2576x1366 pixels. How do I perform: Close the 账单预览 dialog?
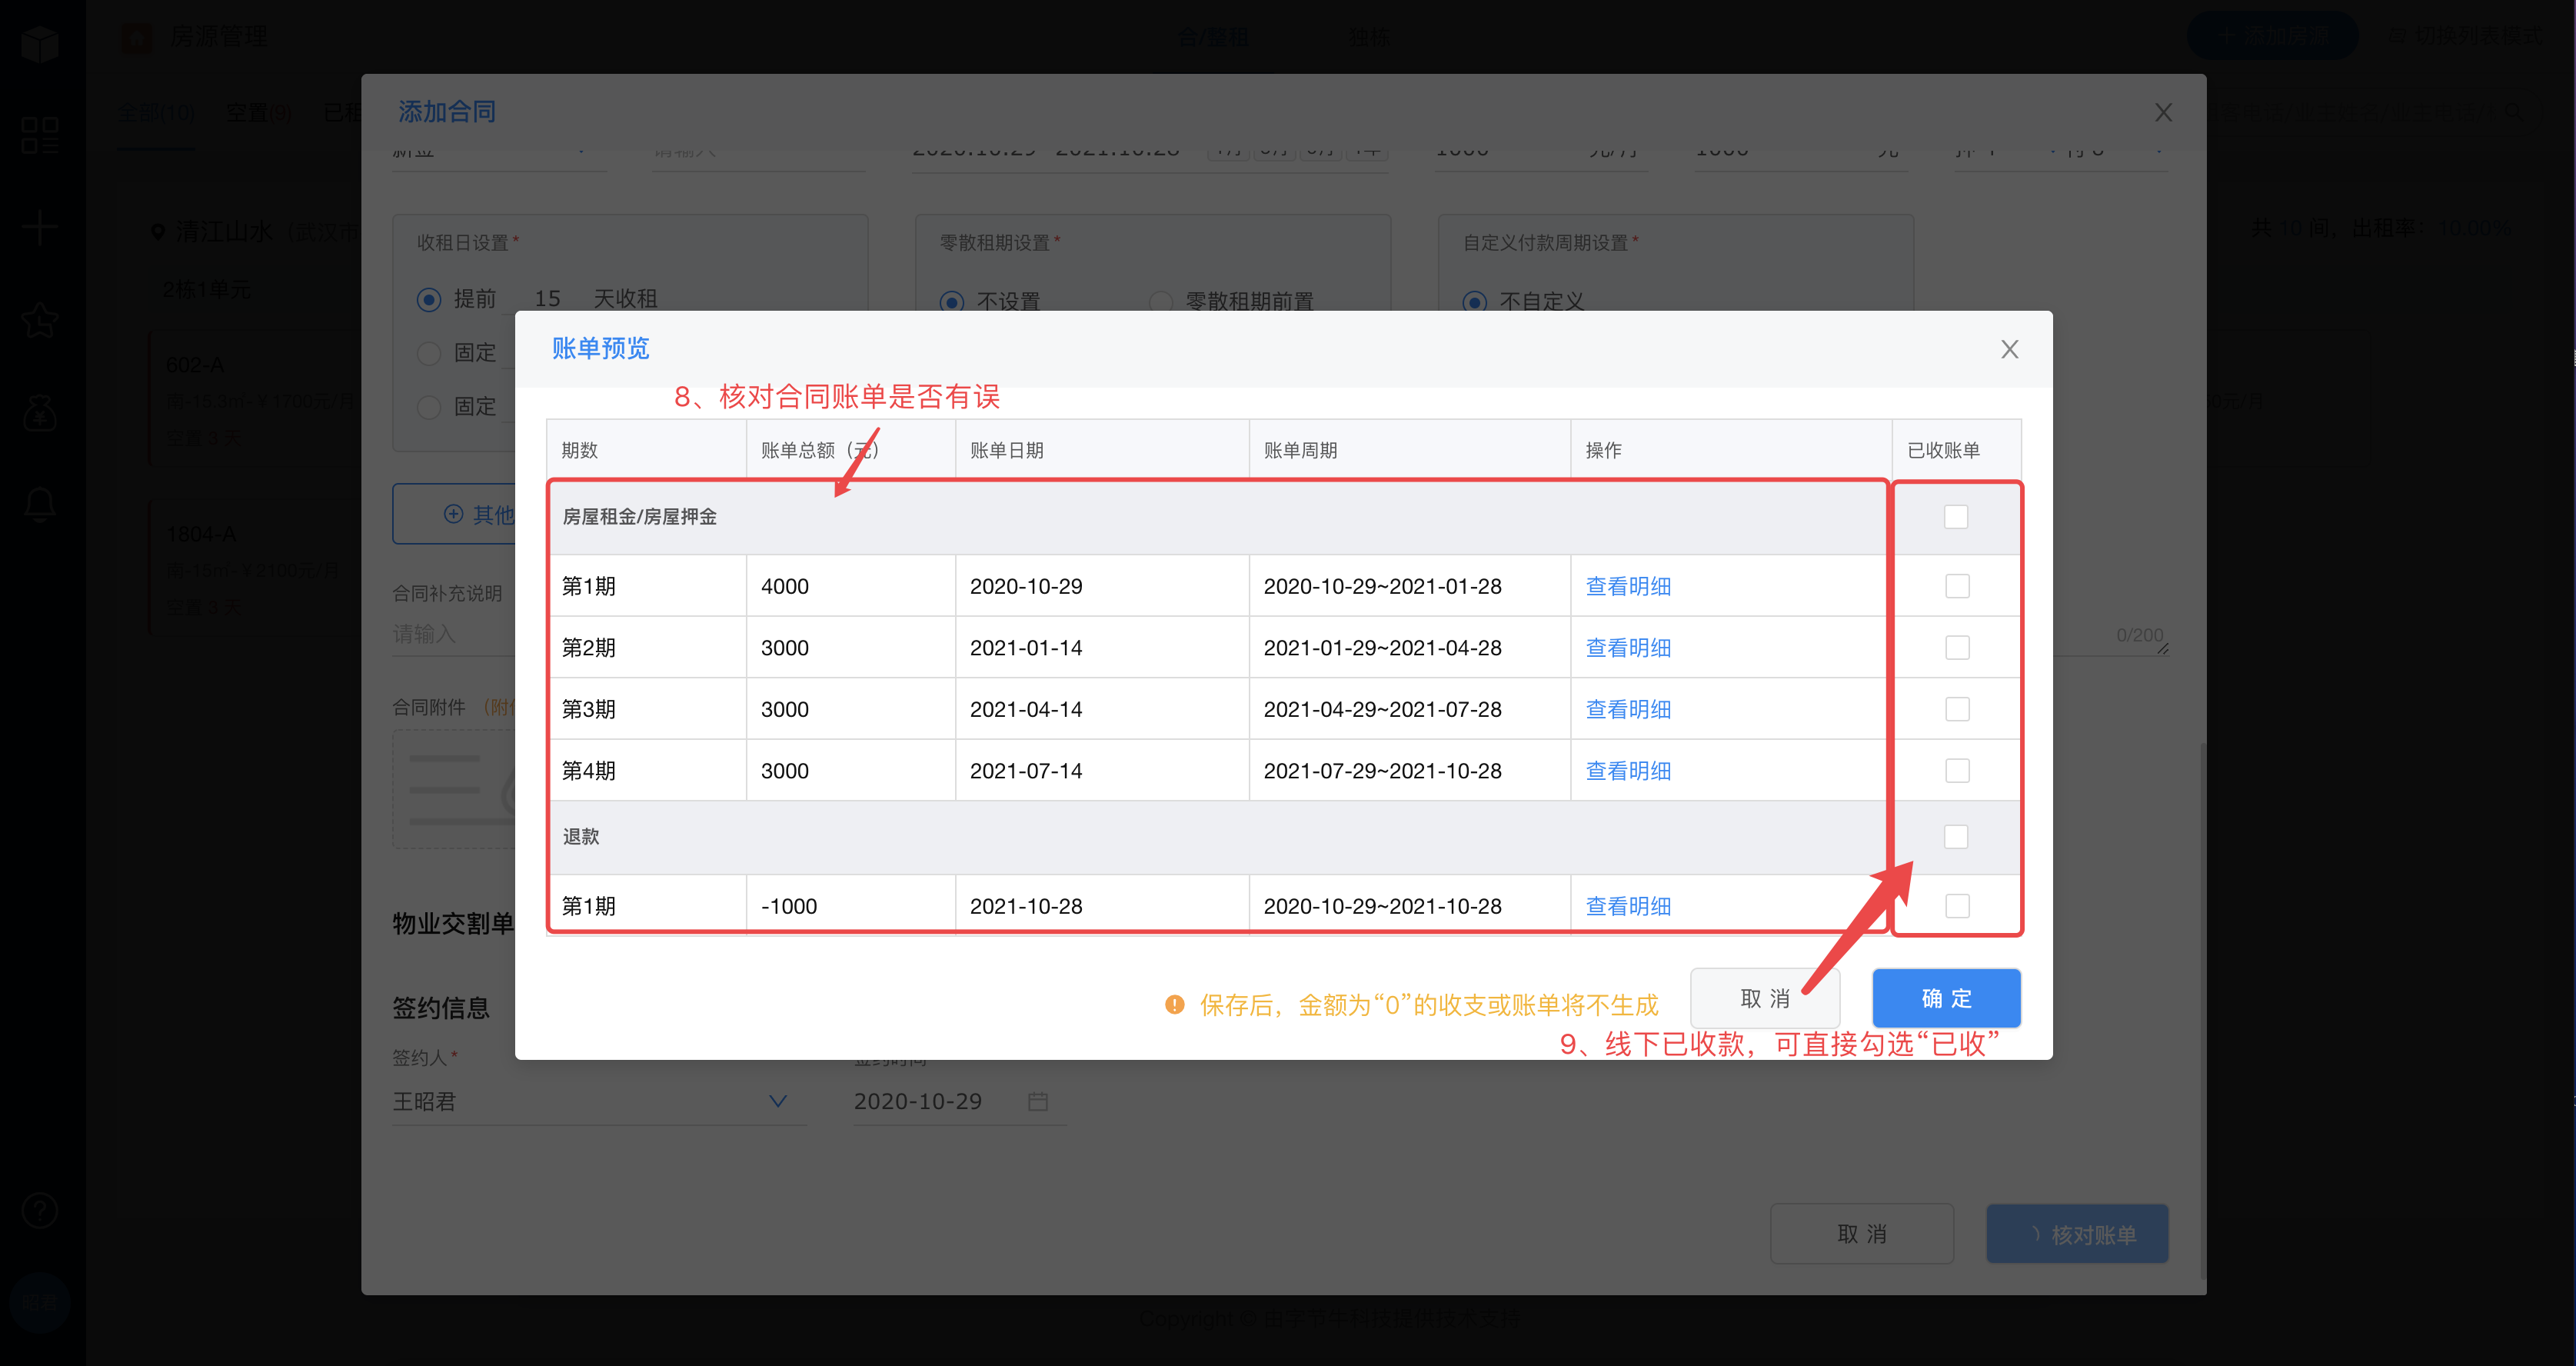[x=2009, y=349]
